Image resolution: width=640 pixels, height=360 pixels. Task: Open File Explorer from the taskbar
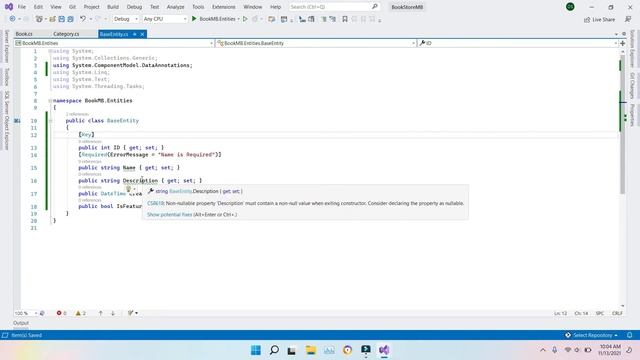pyautogui.click(x=311, y=350)
